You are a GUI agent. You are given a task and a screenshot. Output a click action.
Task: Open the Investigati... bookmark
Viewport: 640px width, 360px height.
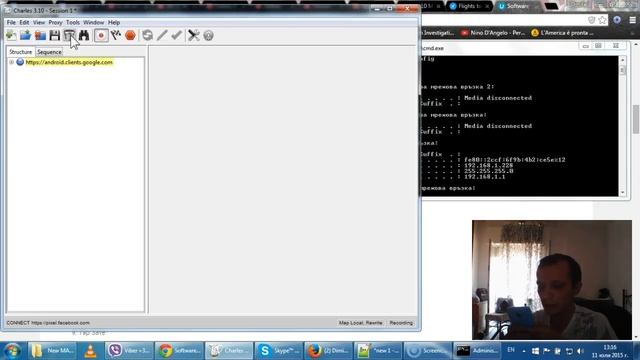[x=438, y=33]
